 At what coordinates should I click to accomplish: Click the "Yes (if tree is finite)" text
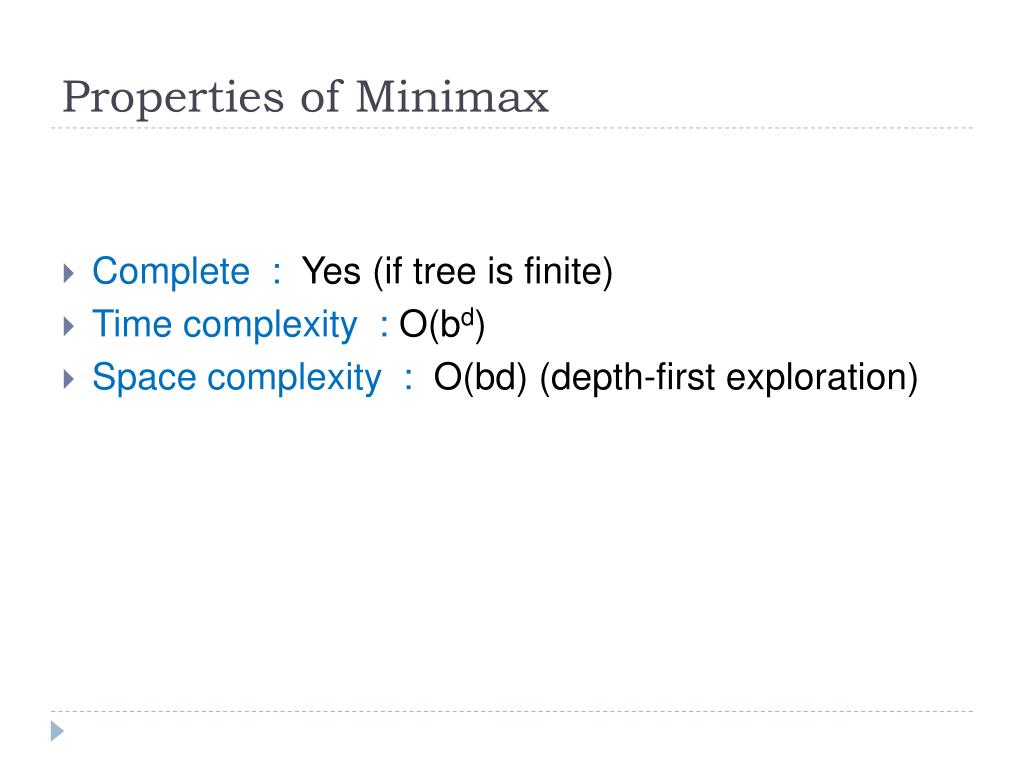(457, 272)
